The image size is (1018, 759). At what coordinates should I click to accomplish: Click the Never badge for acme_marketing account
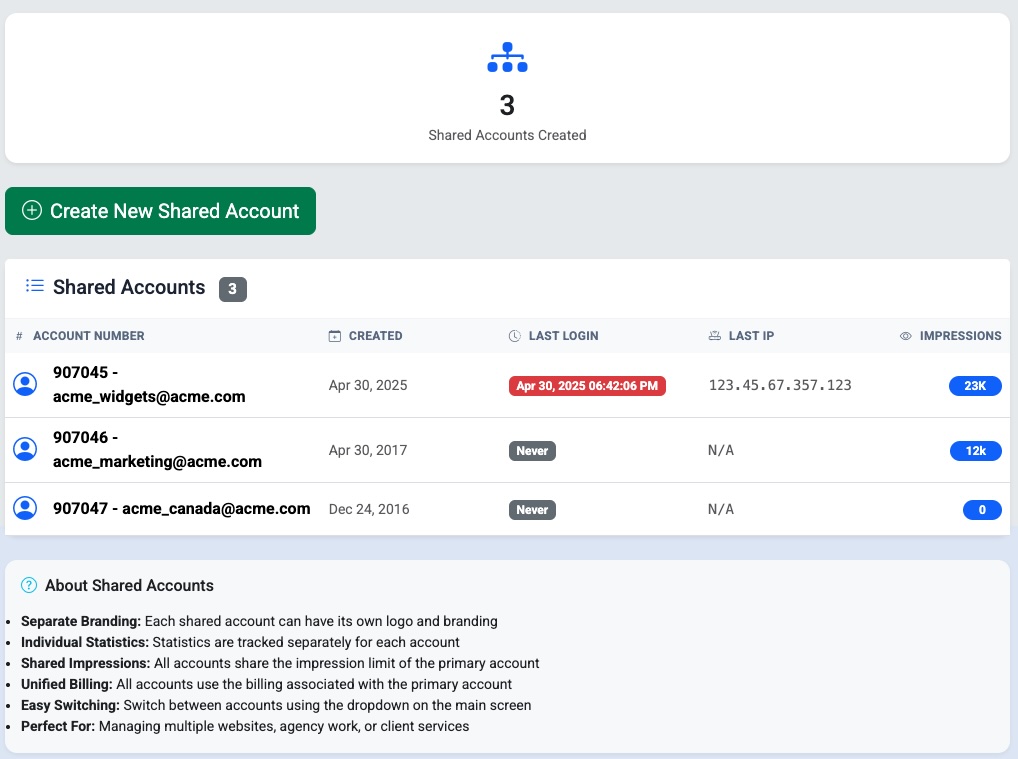tap(532, 450)
